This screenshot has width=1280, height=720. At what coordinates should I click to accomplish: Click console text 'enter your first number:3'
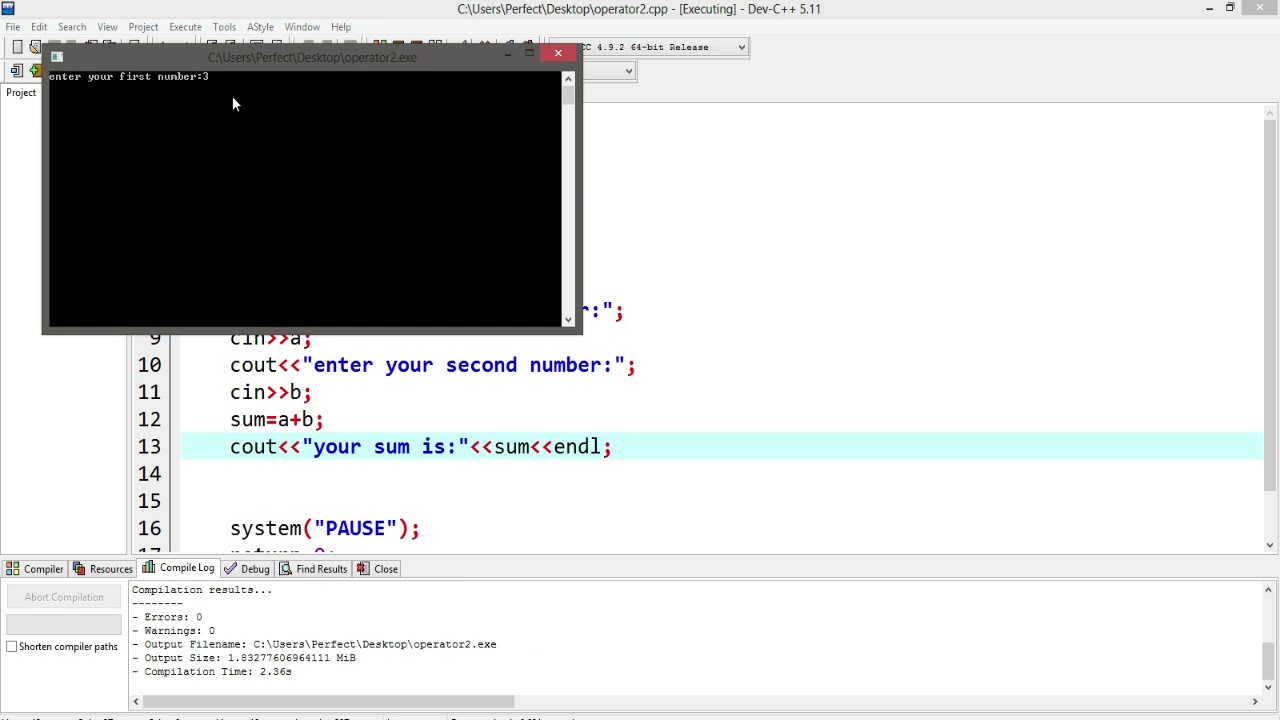point(129,77)
